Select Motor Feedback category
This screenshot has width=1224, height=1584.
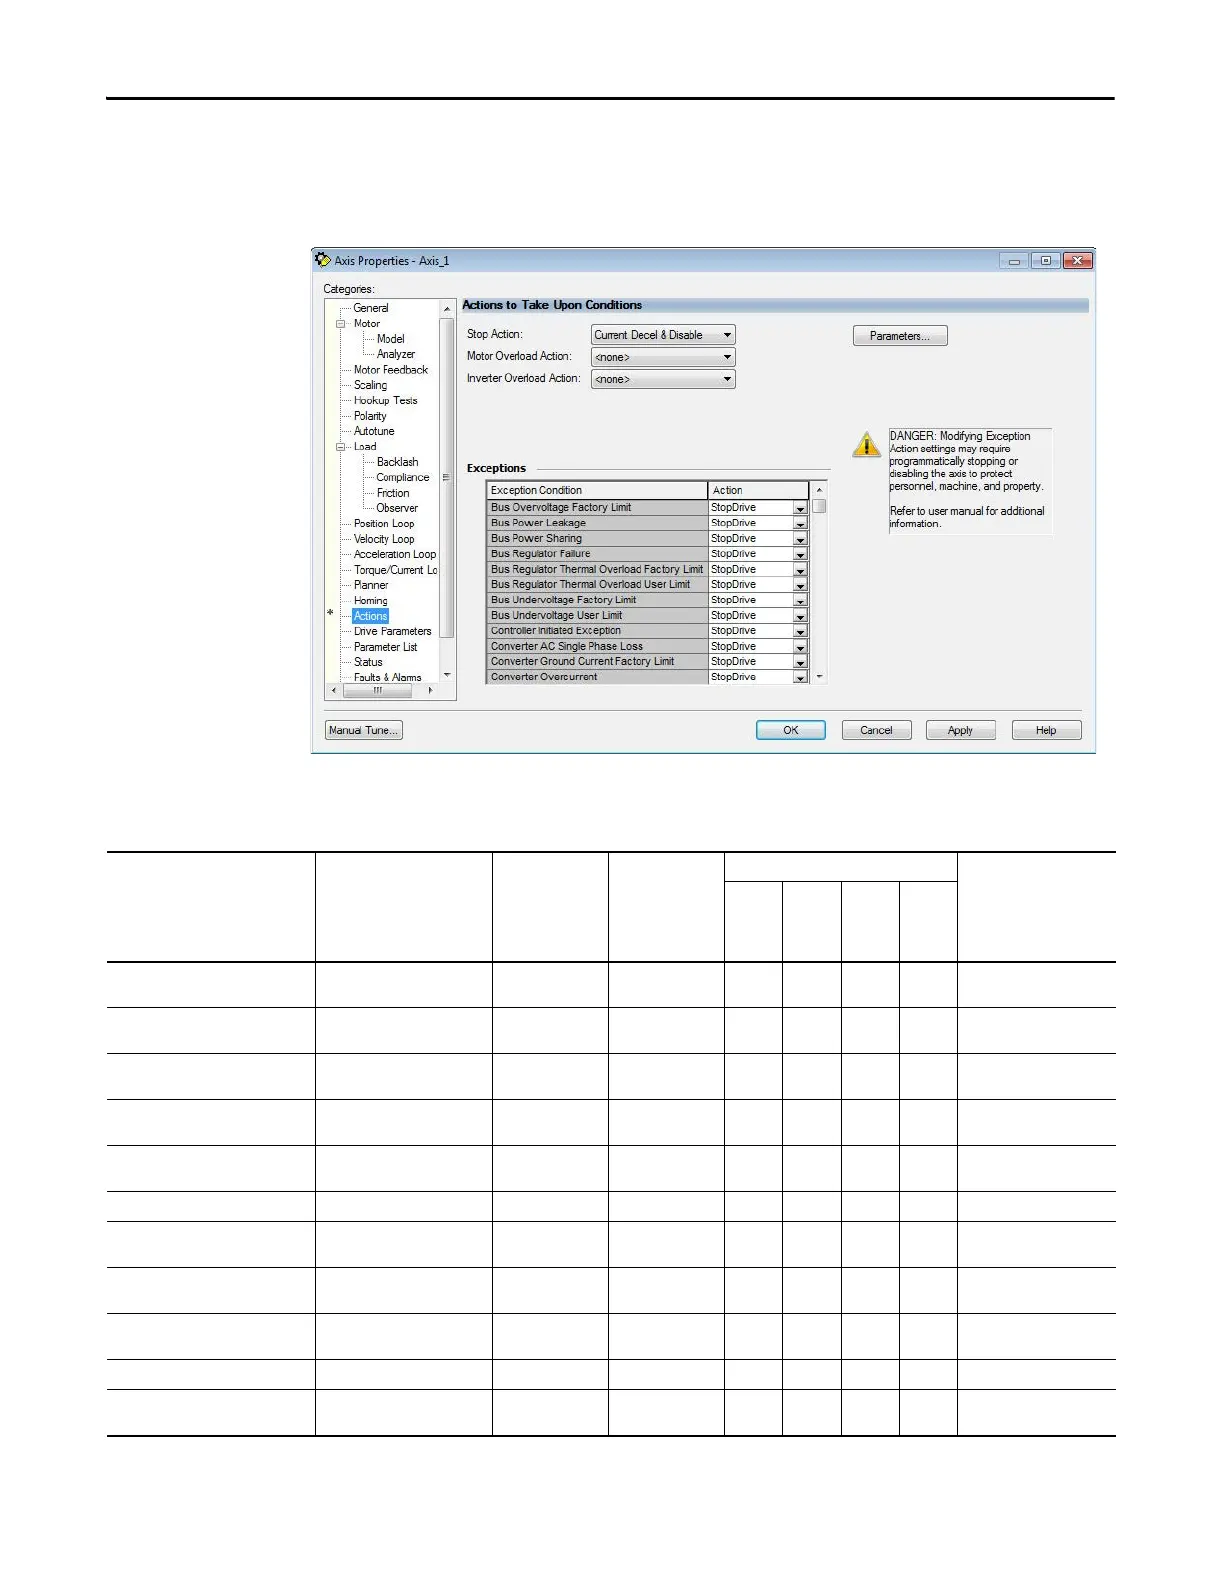(391, 370)
